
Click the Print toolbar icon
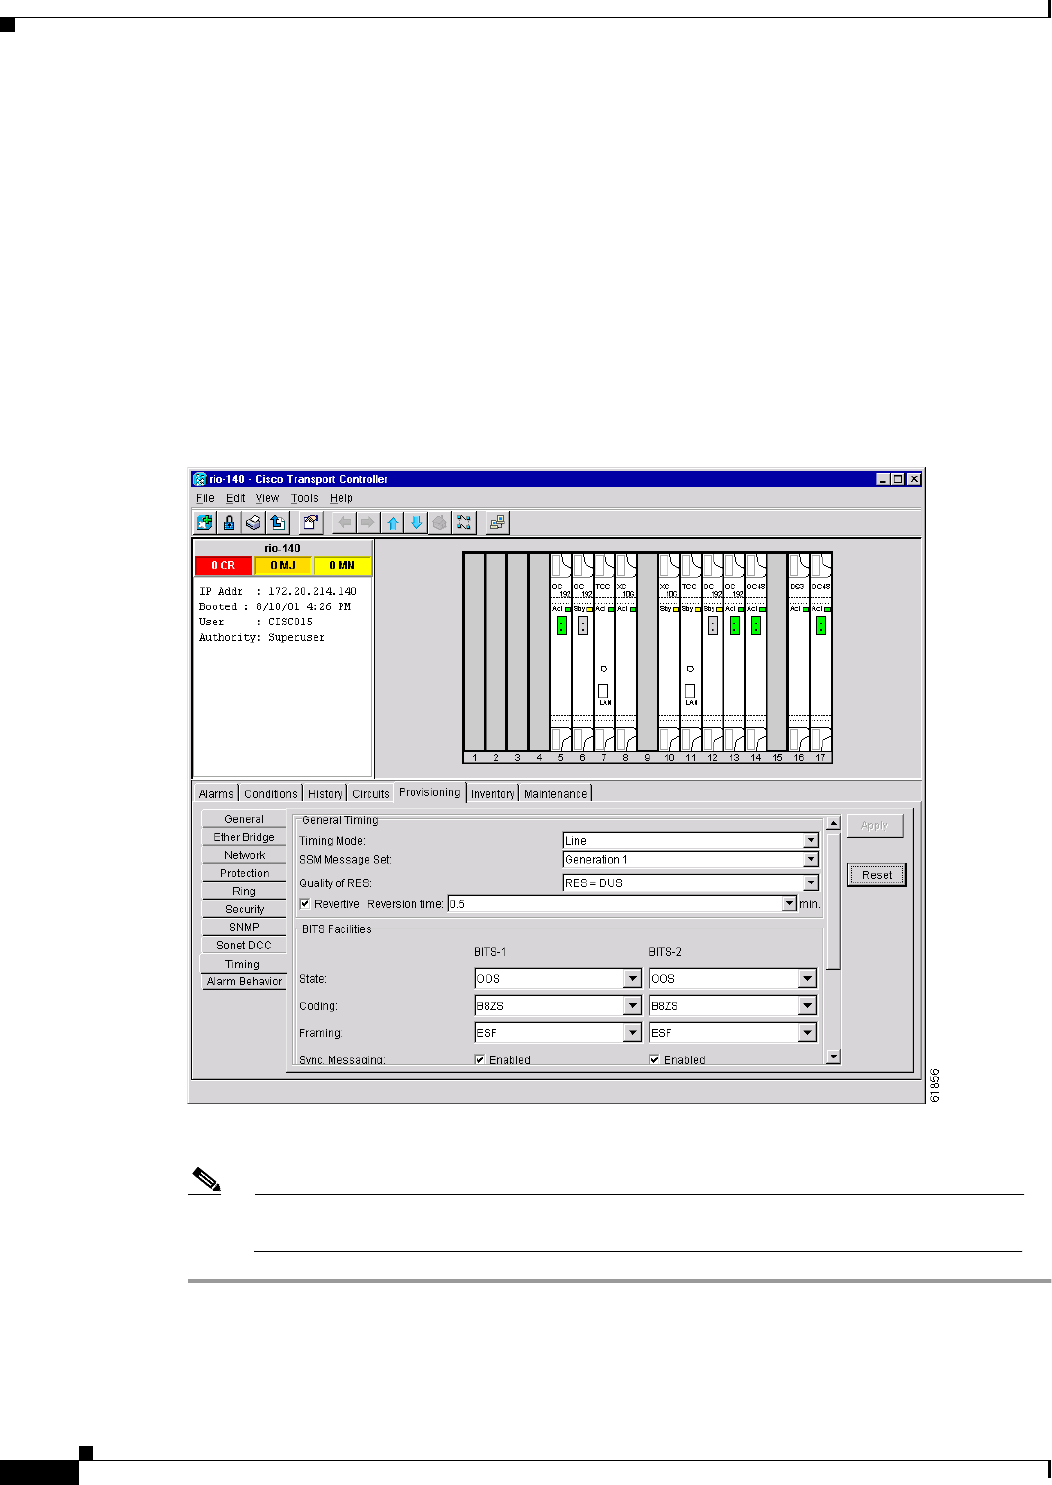(x=253, y=522)
